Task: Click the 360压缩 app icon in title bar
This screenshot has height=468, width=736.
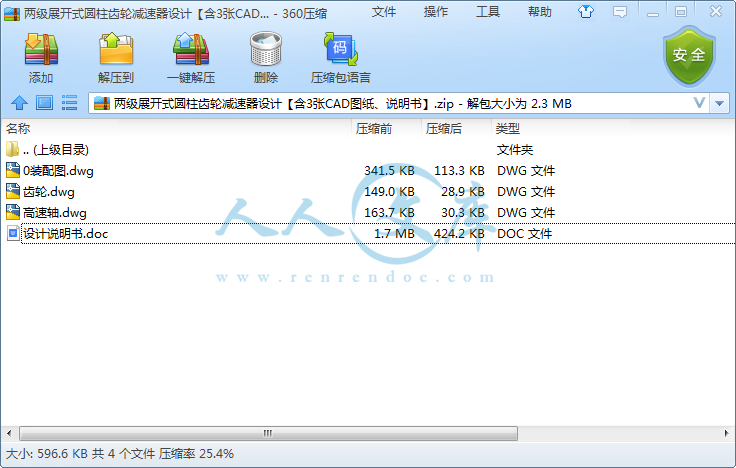Action: (12, 14)
